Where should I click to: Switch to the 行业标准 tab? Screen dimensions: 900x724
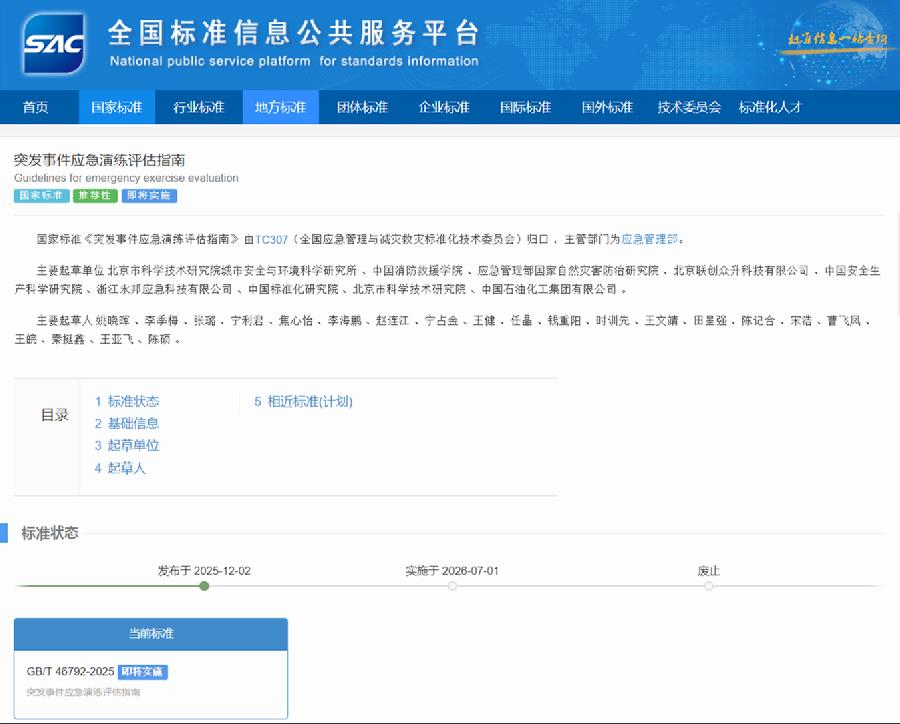click(198, 107)
